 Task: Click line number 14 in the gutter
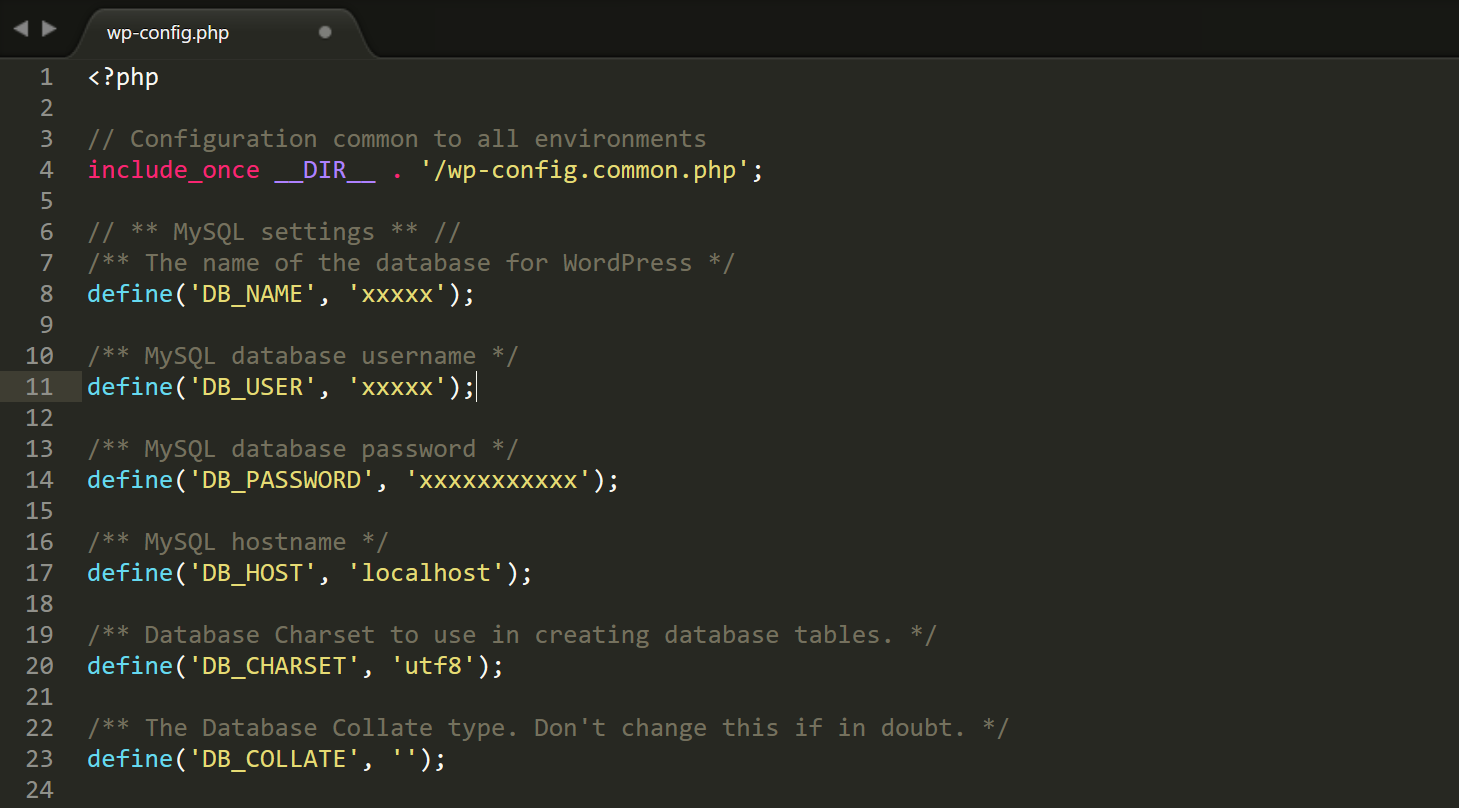[x=39, y=479]
